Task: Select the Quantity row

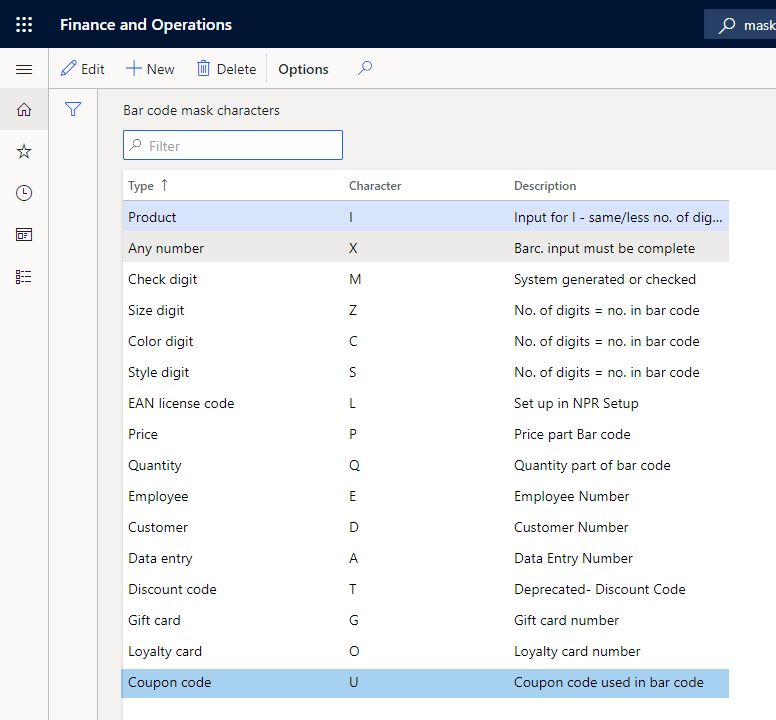Action: point(426,465)
